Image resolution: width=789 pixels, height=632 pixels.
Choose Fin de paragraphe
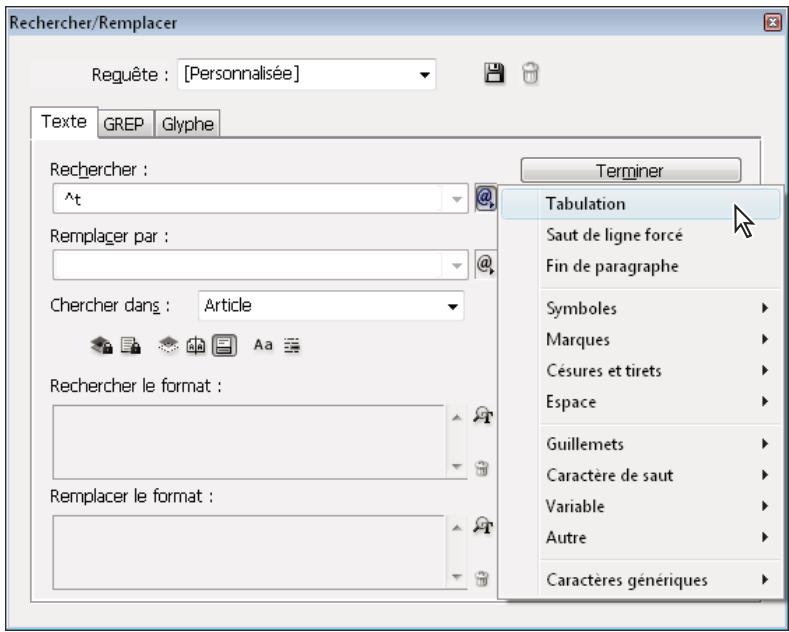coord(641,266)
